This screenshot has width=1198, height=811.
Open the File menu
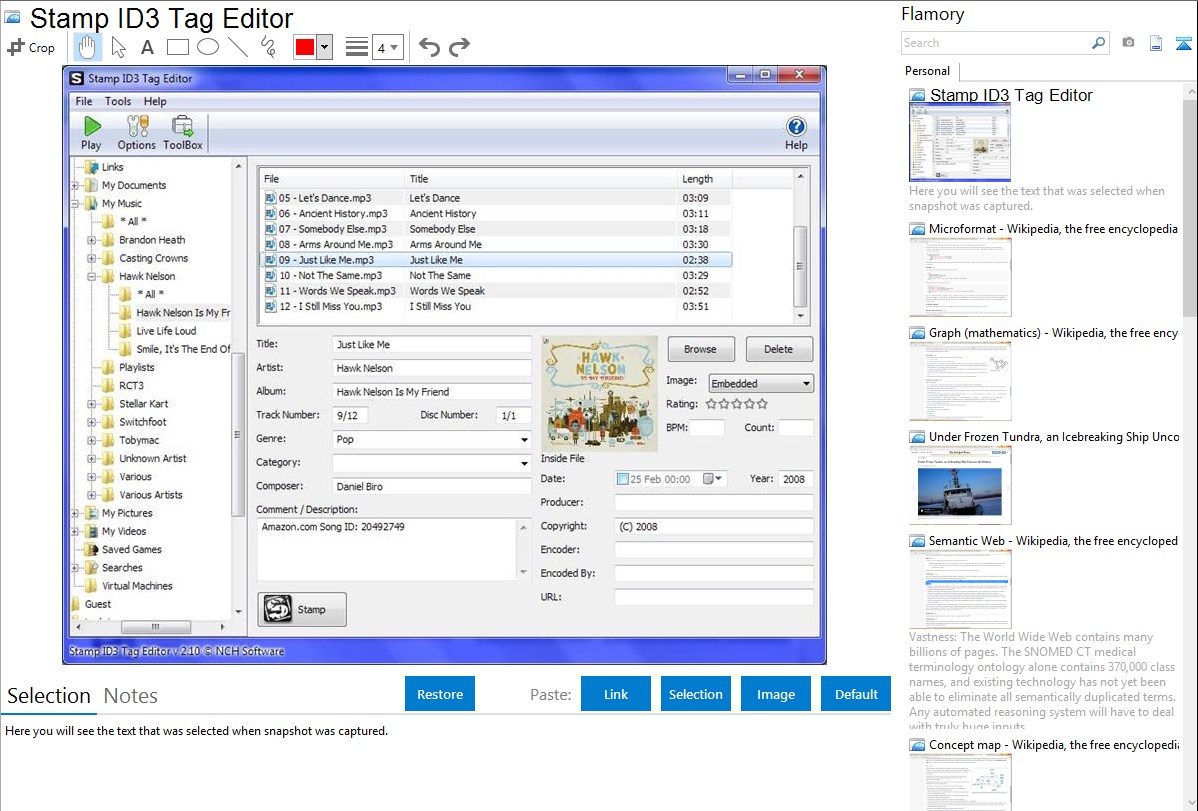coord(83,101)
